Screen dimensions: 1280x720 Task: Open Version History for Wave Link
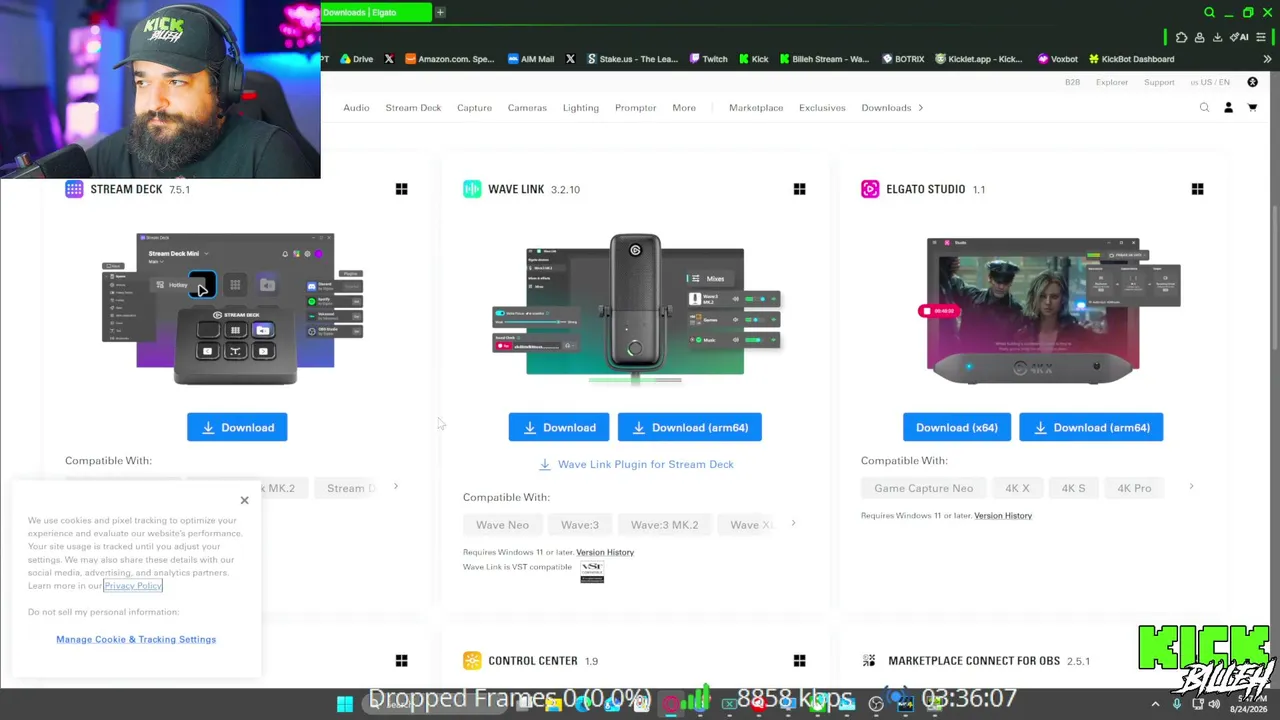pos(605,552)
